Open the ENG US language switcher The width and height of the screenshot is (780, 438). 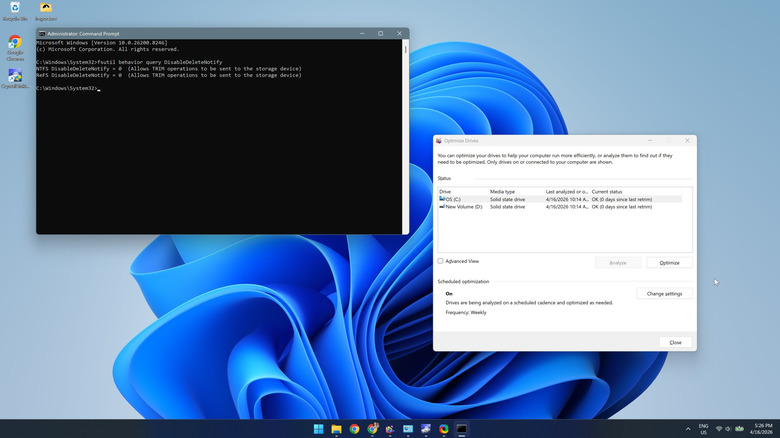(x=703, y=429)
